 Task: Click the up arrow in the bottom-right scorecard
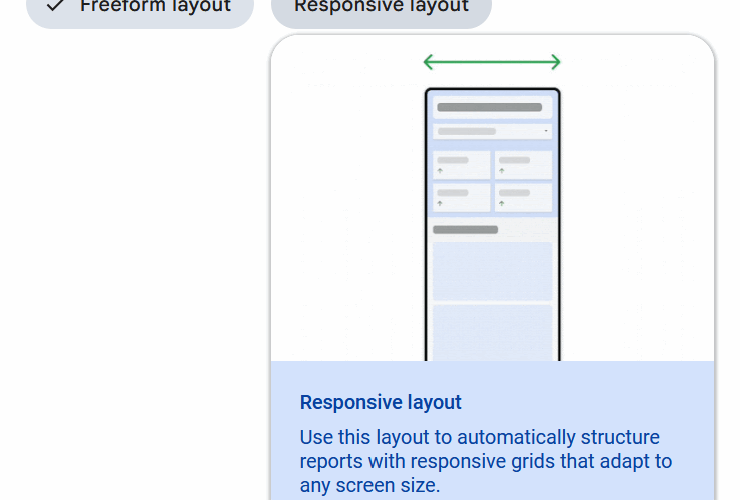tap(502, 203)
